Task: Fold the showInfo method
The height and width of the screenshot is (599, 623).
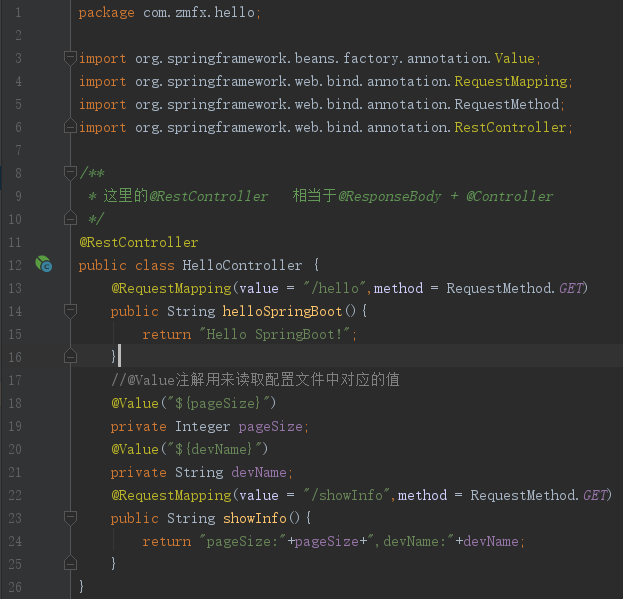Action: pyautogui.click(x=70, y=518)
